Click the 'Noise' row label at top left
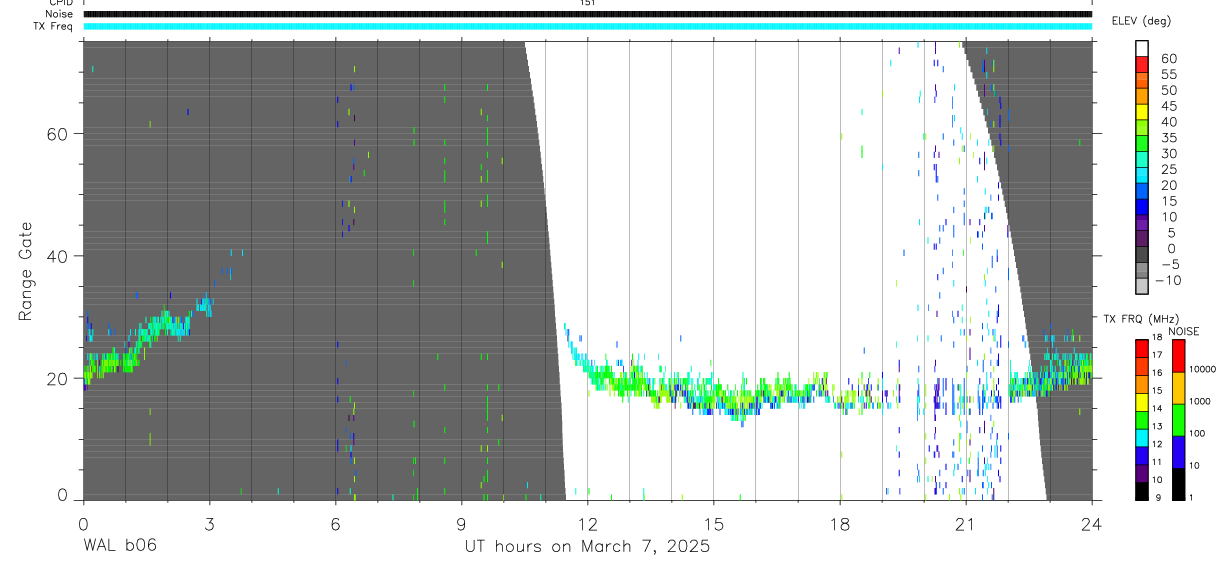The image size is (1228, 567). (x=60, y=14)
